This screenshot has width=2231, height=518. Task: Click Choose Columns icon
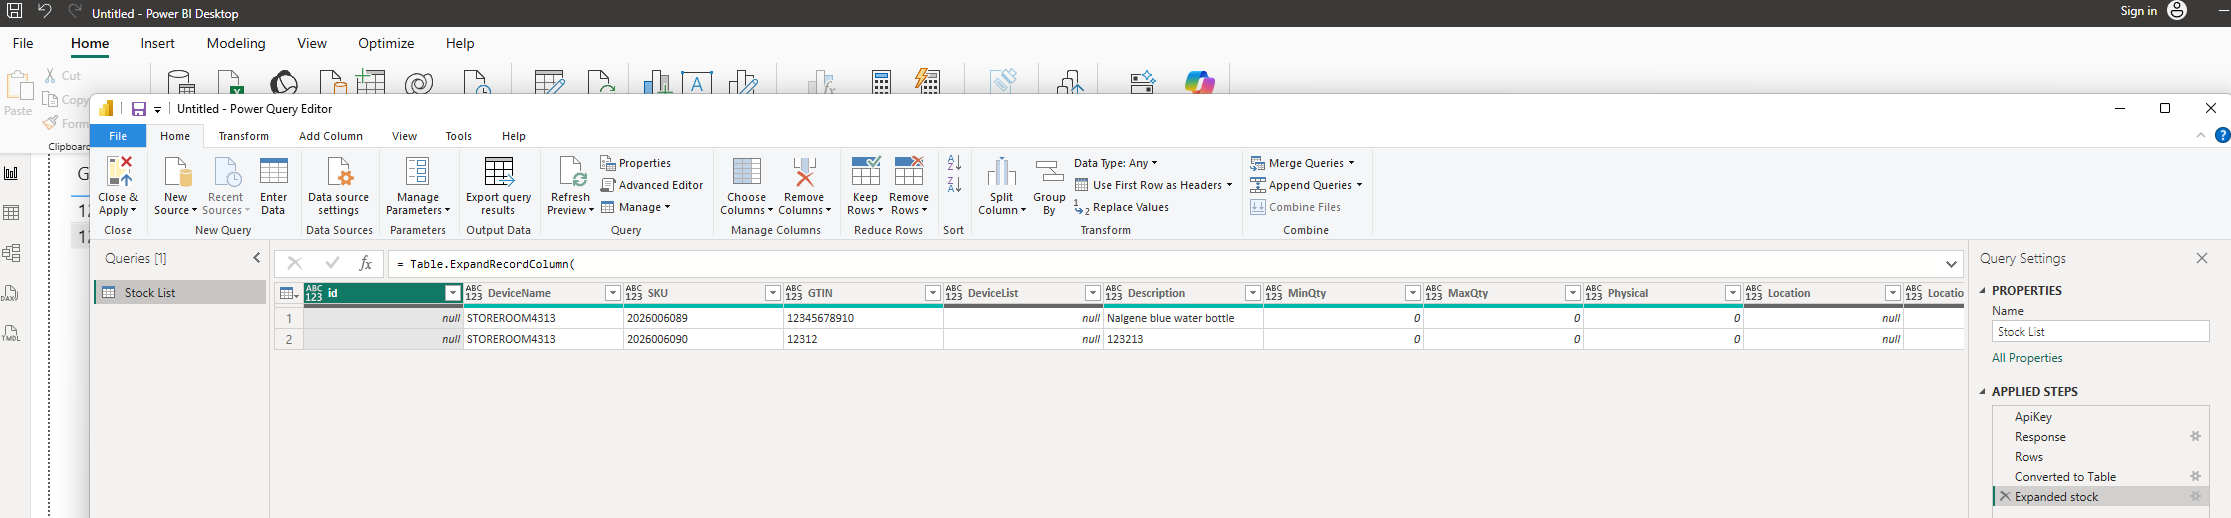point(746,172)
